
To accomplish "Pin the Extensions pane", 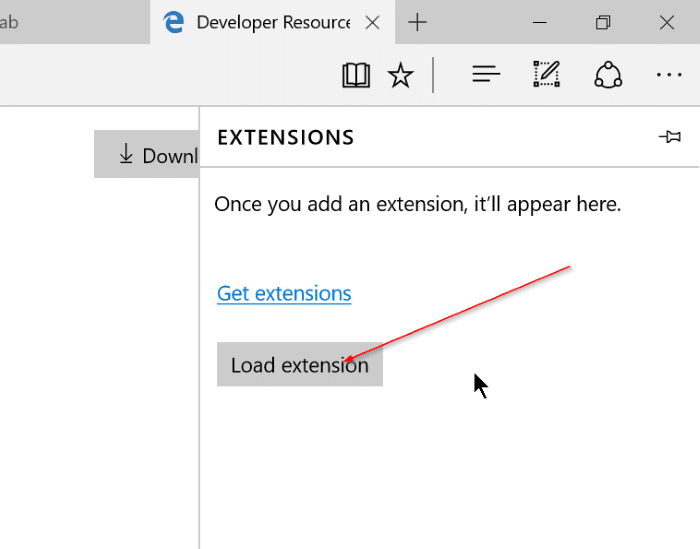I will click(670, 137).
